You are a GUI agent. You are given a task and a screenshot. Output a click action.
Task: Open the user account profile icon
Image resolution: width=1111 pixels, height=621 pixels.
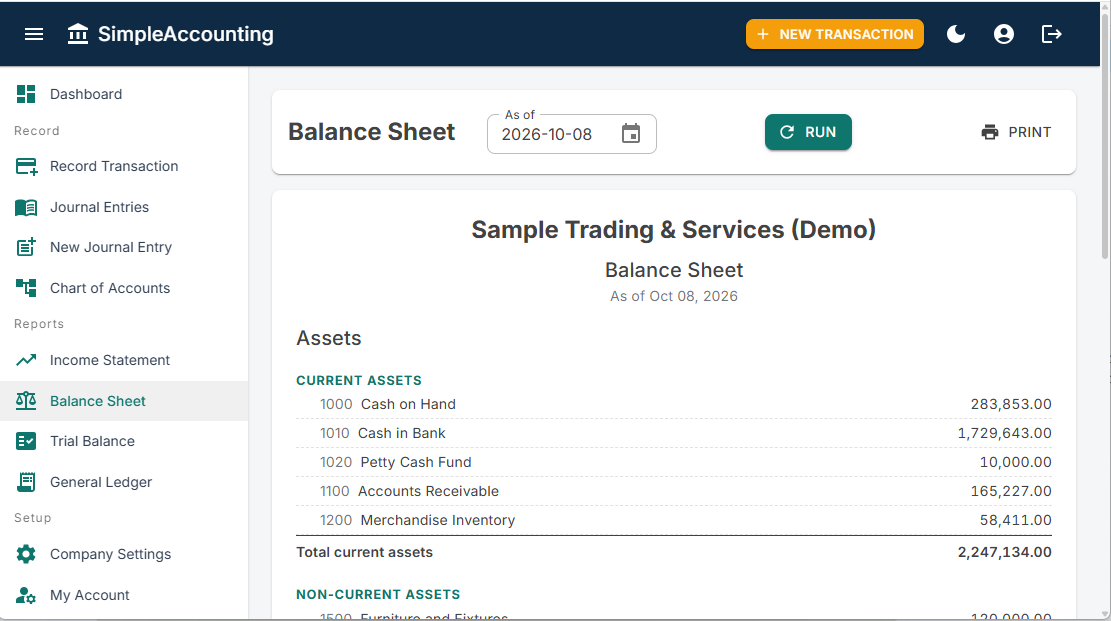[1003, 34]
